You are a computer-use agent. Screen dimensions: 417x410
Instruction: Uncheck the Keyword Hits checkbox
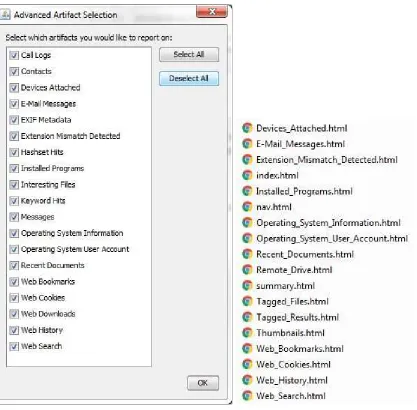pyautogui.click(x=14, y=201)
